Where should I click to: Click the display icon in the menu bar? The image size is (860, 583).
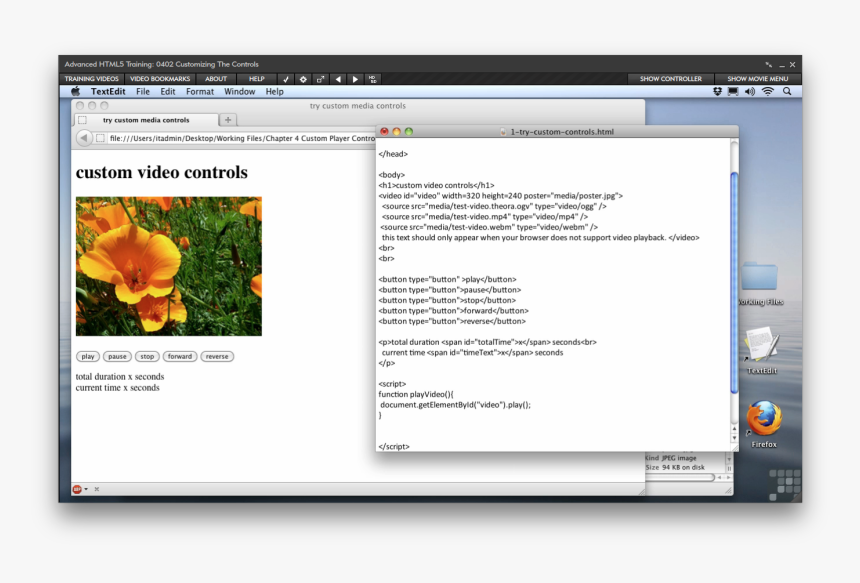(733, 92)
